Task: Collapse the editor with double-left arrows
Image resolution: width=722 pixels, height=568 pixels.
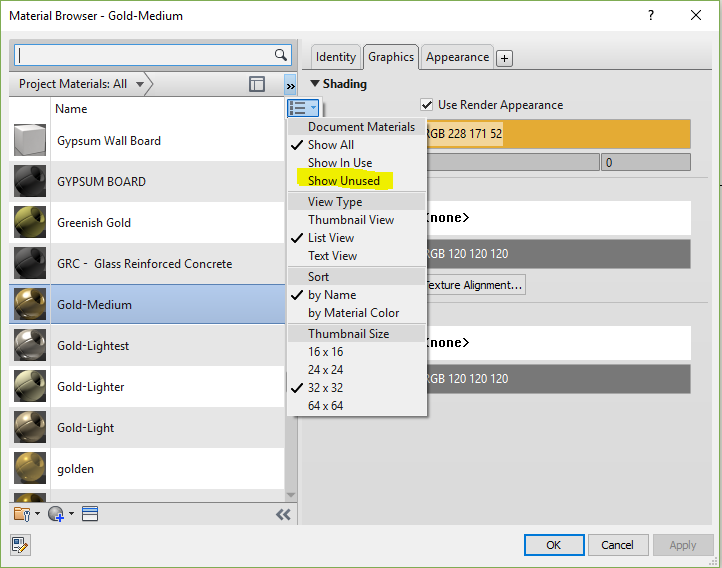Action: (283, 514)
